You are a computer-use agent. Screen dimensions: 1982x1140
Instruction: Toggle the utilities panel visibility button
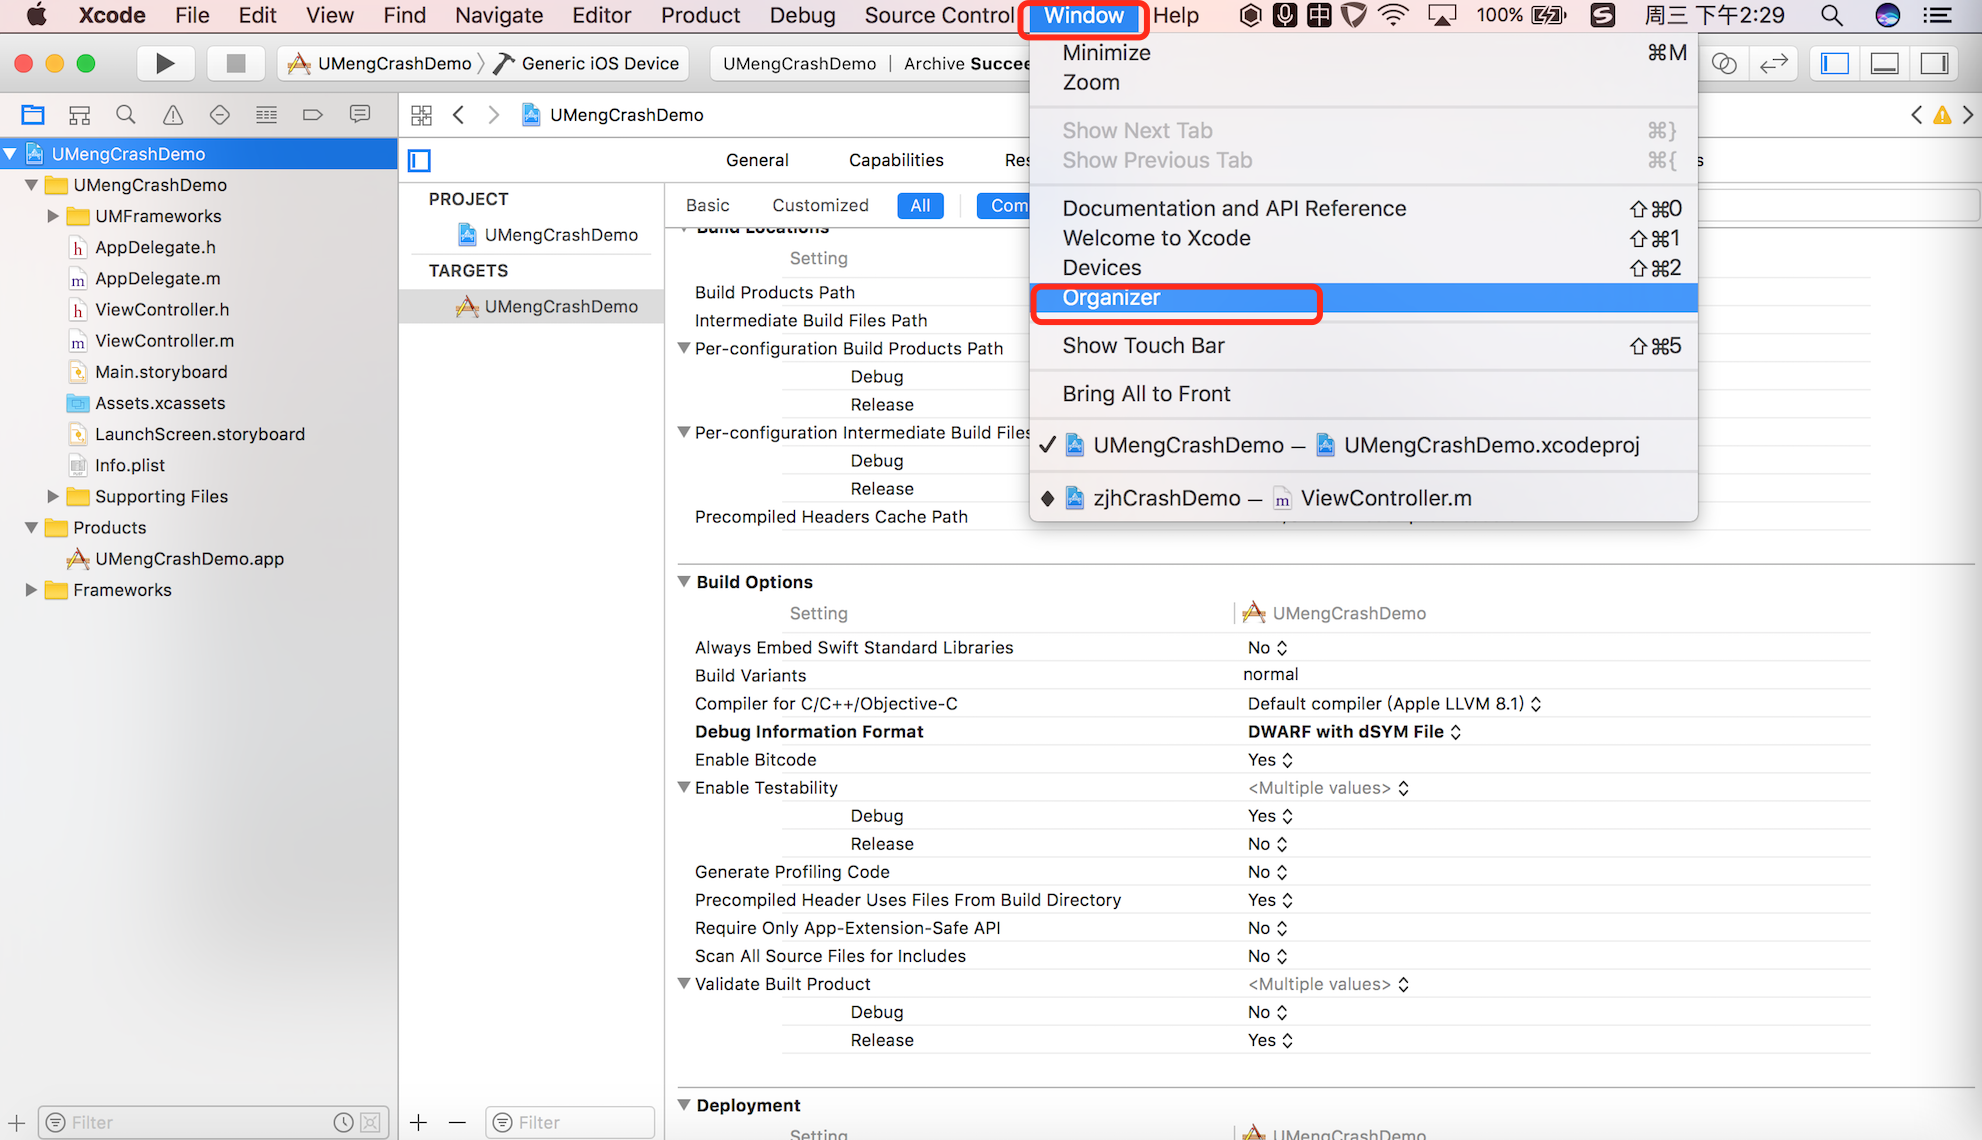point(1935,64)
